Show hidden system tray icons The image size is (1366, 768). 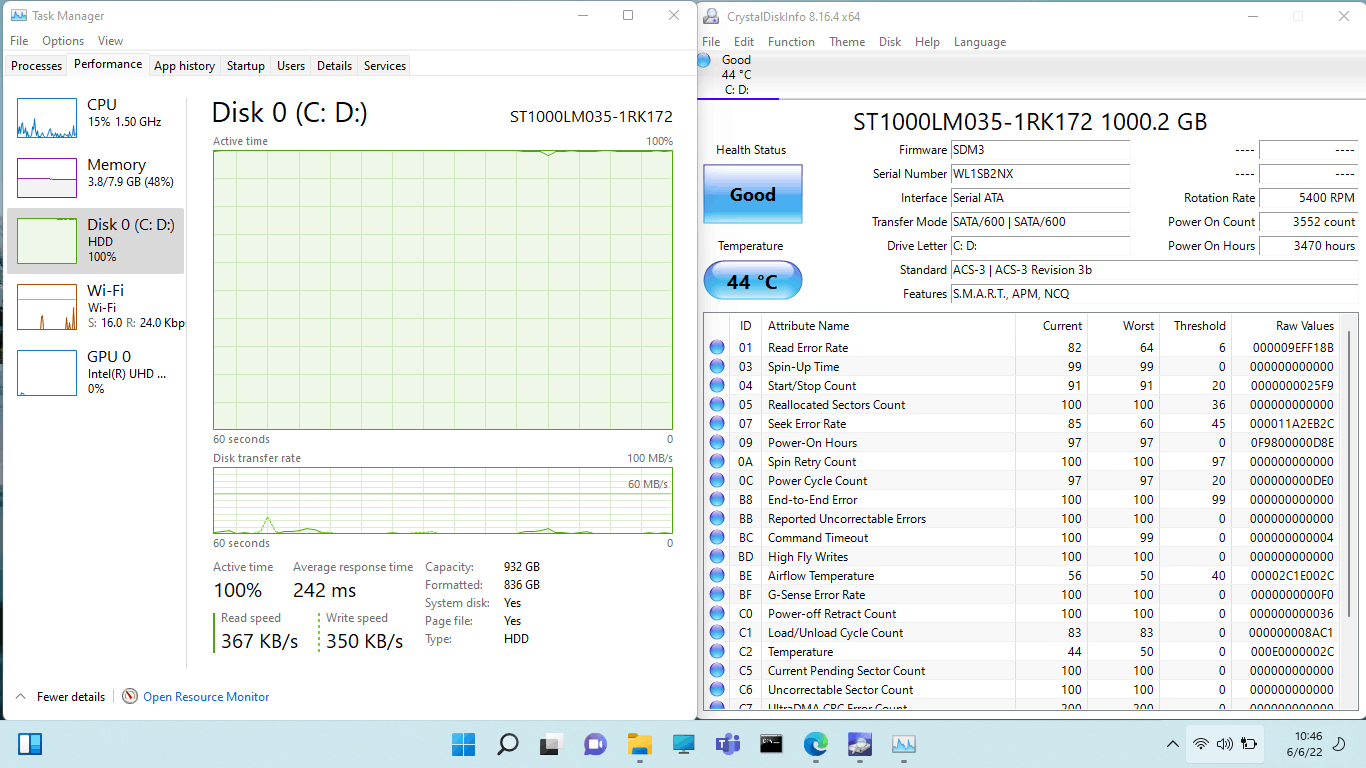[x=1173, y=744]
